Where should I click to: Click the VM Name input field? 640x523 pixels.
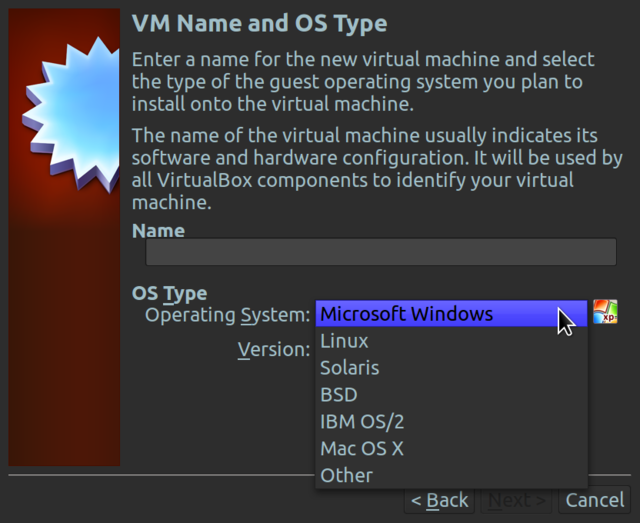click(381, 251)
